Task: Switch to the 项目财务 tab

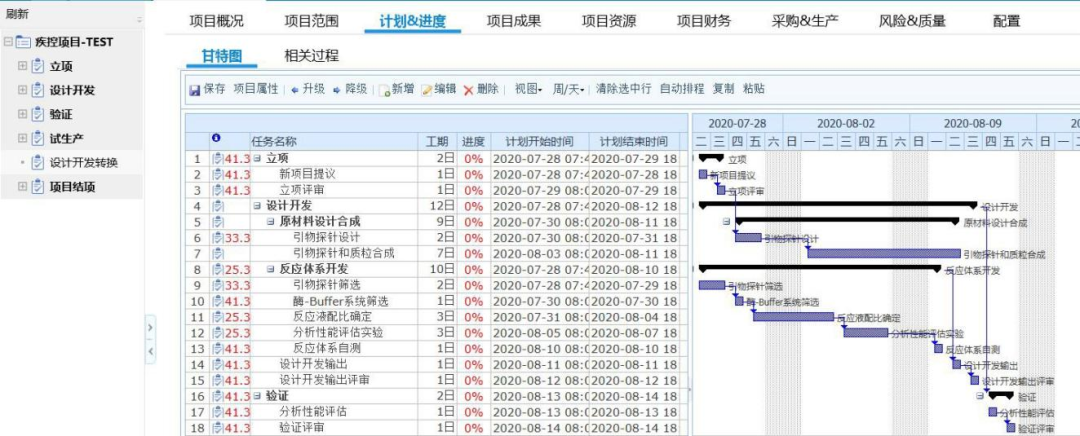Action: (703, 21)
